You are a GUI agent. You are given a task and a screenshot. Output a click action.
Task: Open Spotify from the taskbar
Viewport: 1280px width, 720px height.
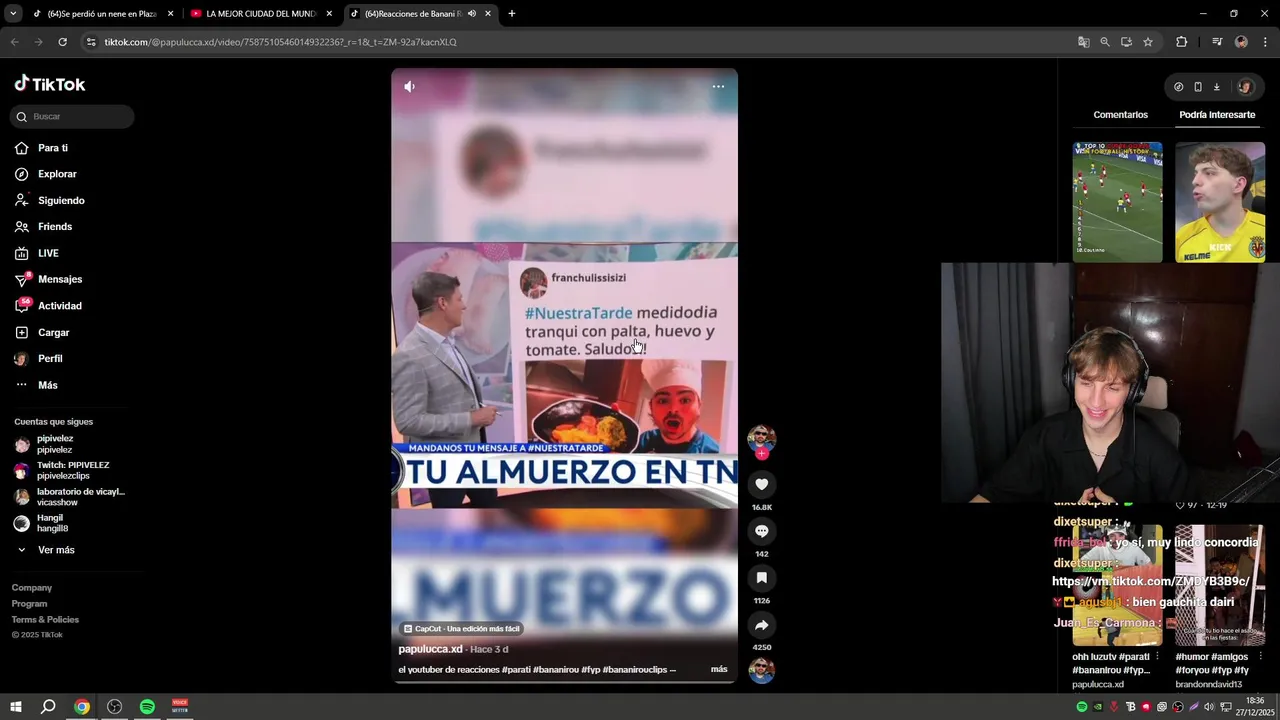click(147, 707)
